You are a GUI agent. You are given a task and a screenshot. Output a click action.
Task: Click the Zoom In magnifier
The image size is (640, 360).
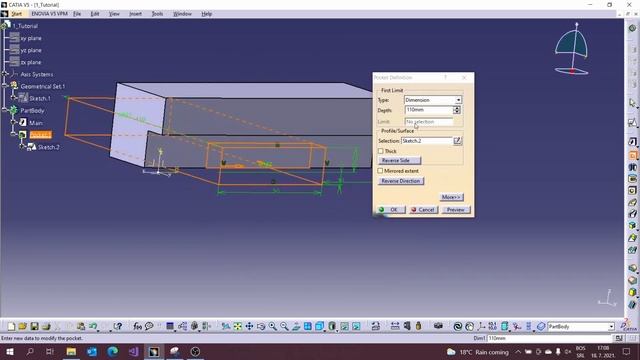(272, 326)
